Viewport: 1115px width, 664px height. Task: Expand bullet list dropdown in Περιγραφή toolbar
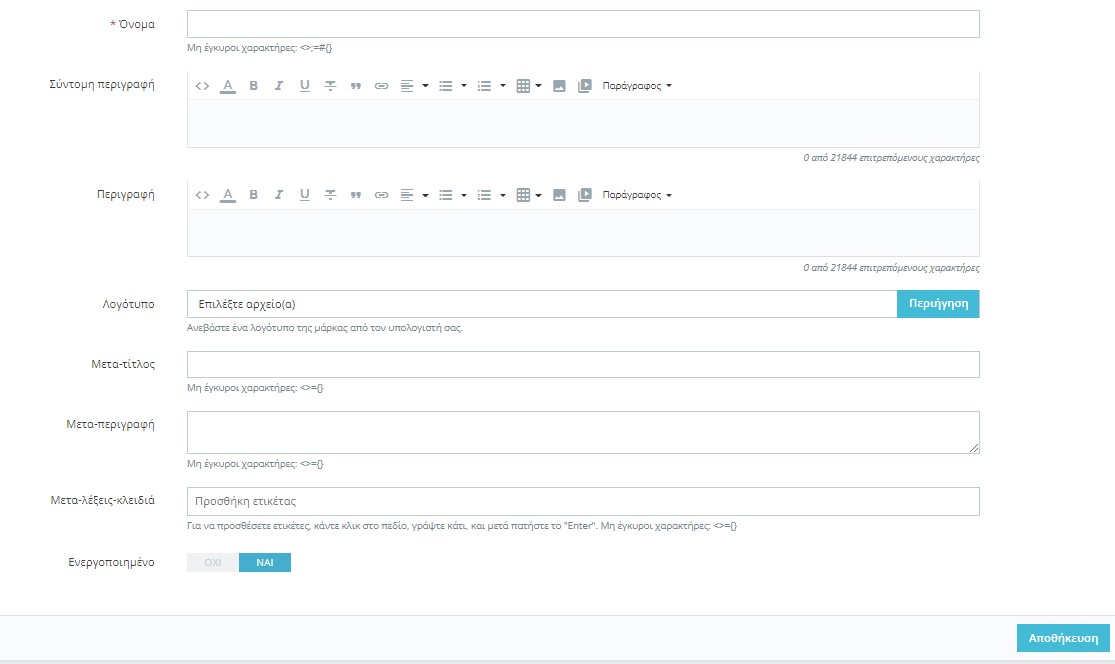tap(452, 195)
